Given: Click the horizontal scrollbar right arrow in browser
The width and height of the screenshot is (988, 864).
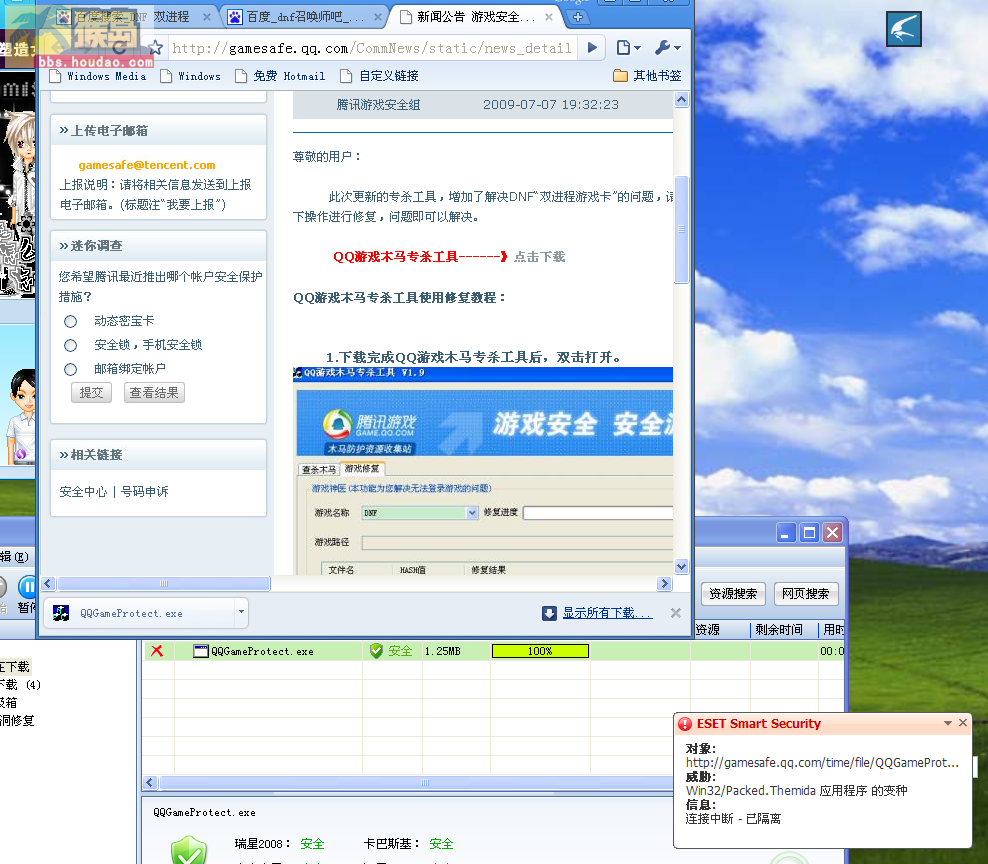Looking at the screenshot, I should pyautogui.click(x=664, y=584).
